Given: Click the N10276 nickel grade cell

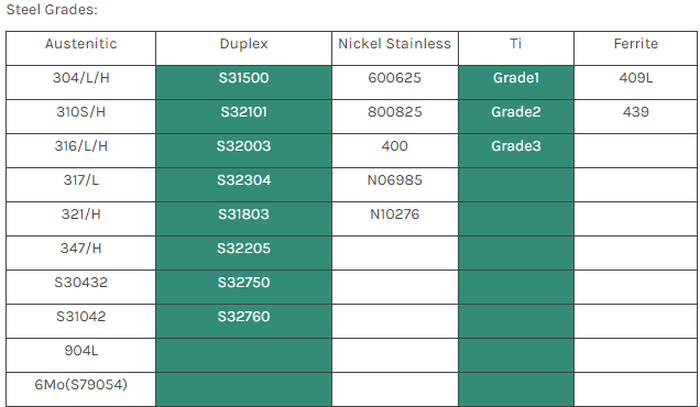Looking at the screenshot, I should pos(394,214).
